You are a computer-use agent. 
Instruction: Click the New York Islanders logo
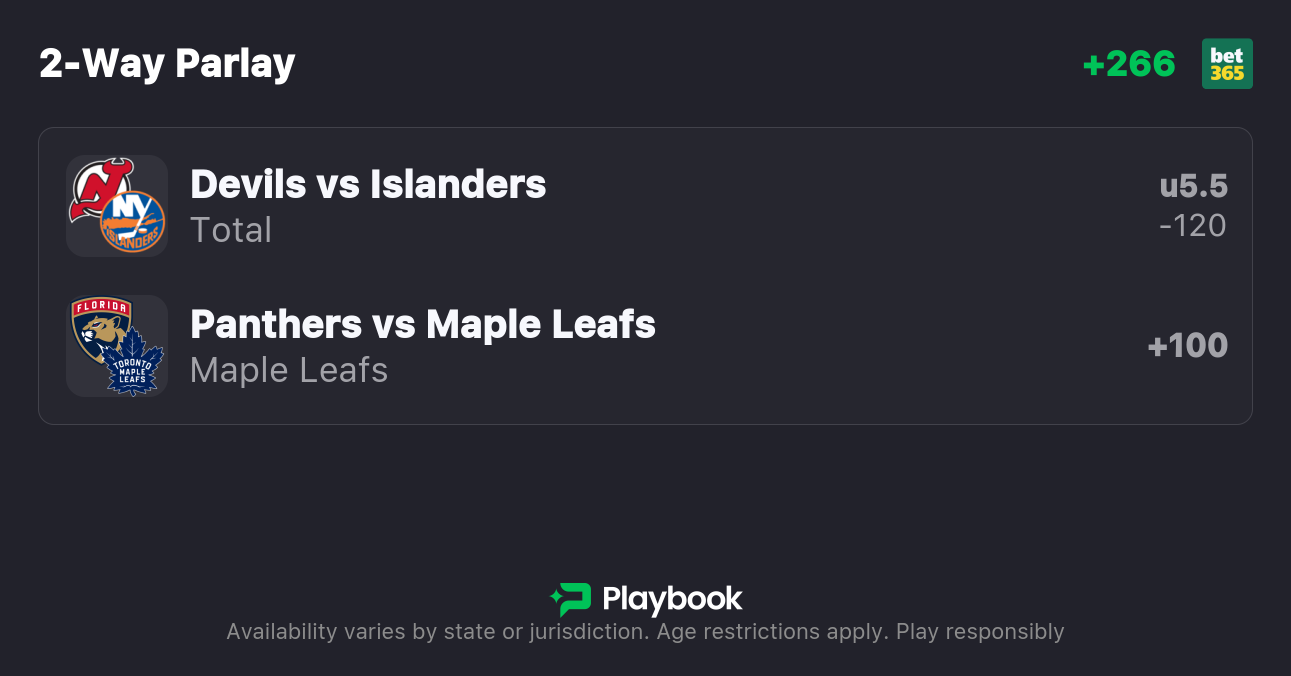[133, 222]
